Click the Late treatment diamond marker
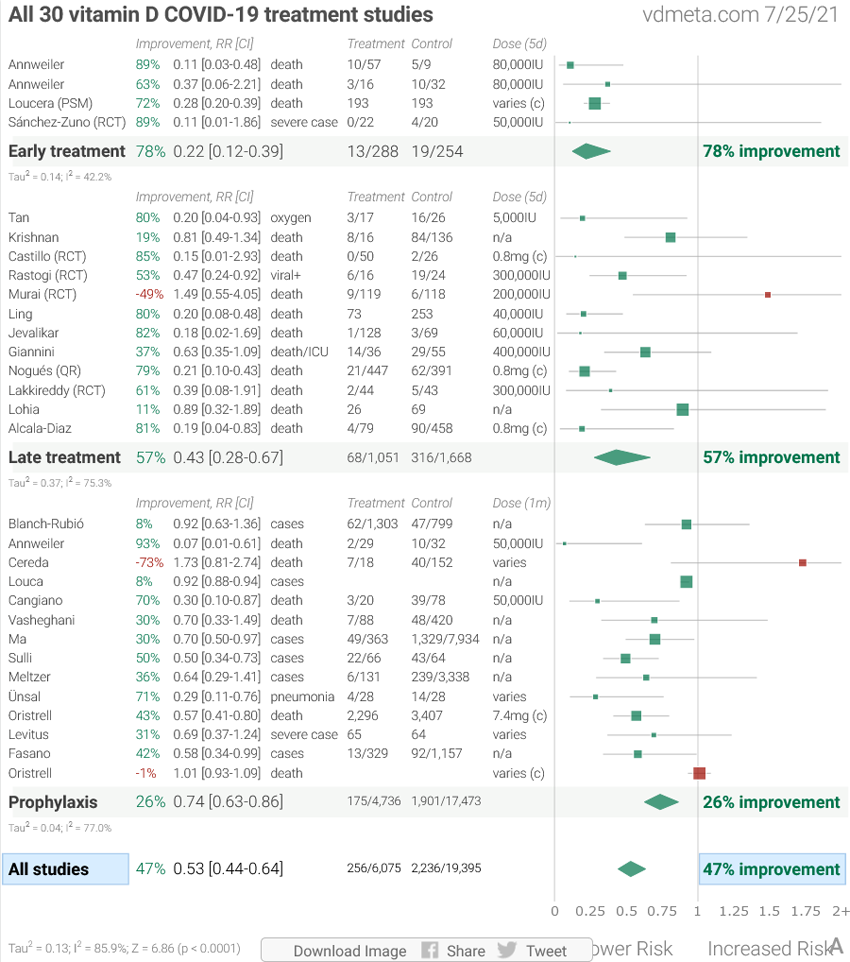 (621, 457)
